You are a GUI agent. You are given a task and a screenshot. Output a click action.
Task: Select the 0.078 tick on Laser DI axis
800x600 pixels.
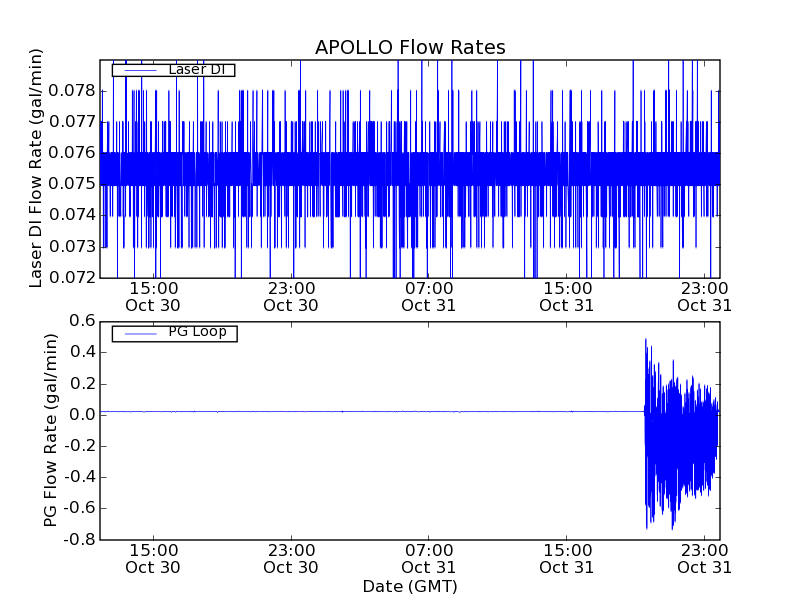72,91
